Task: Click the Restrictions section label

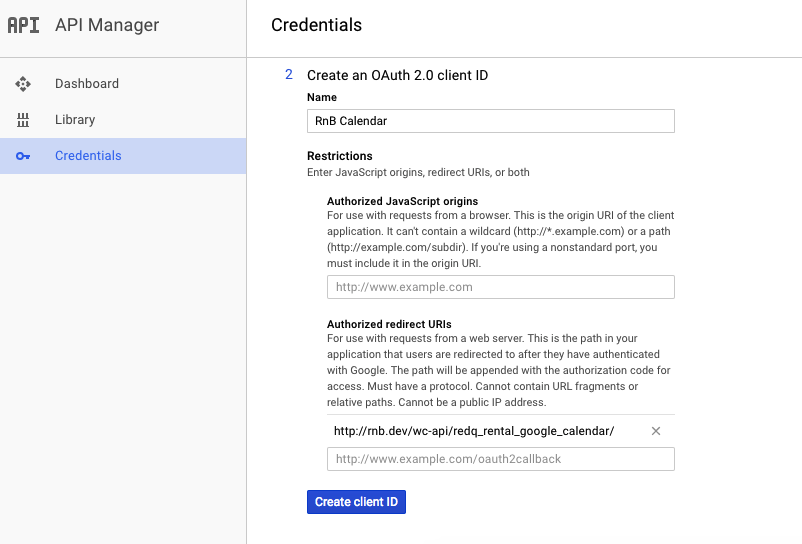Action: click(339, 156)
